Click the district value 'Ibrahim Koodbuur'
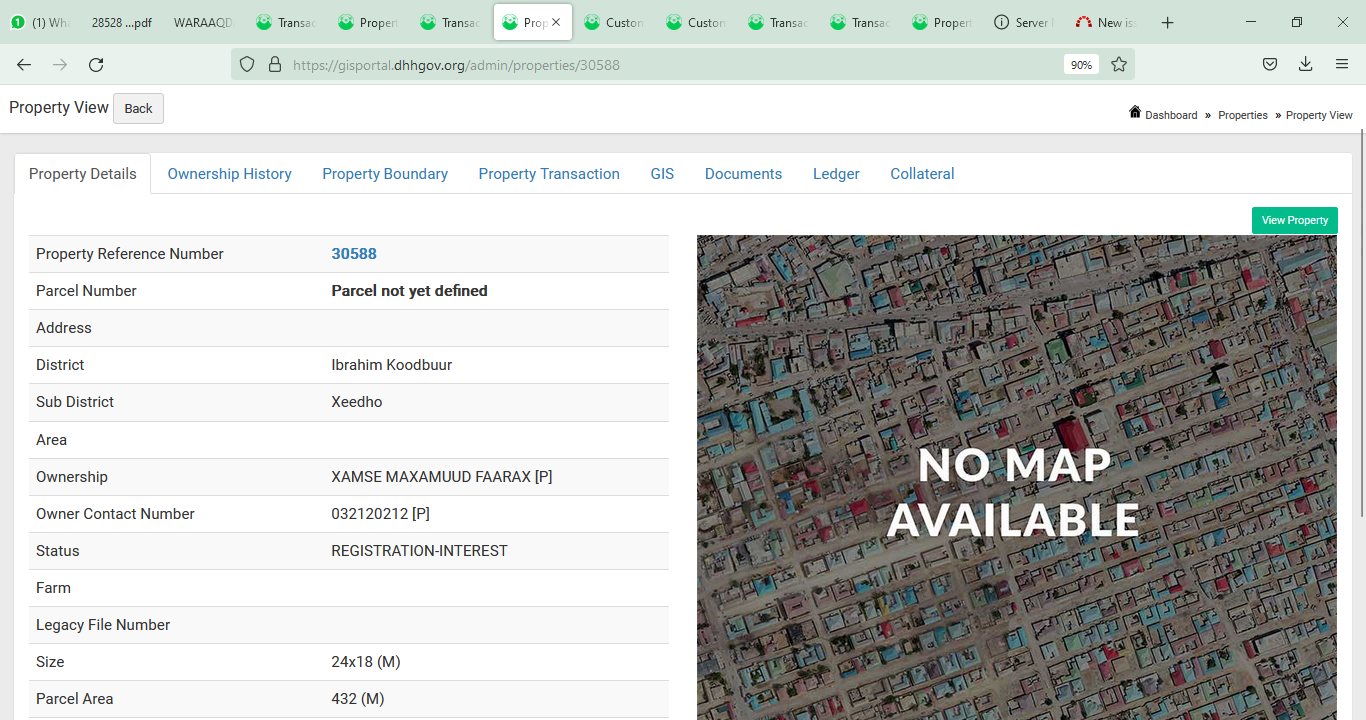Image resolution: width=1366 pixels, height=720 pixels. point(391,365)
